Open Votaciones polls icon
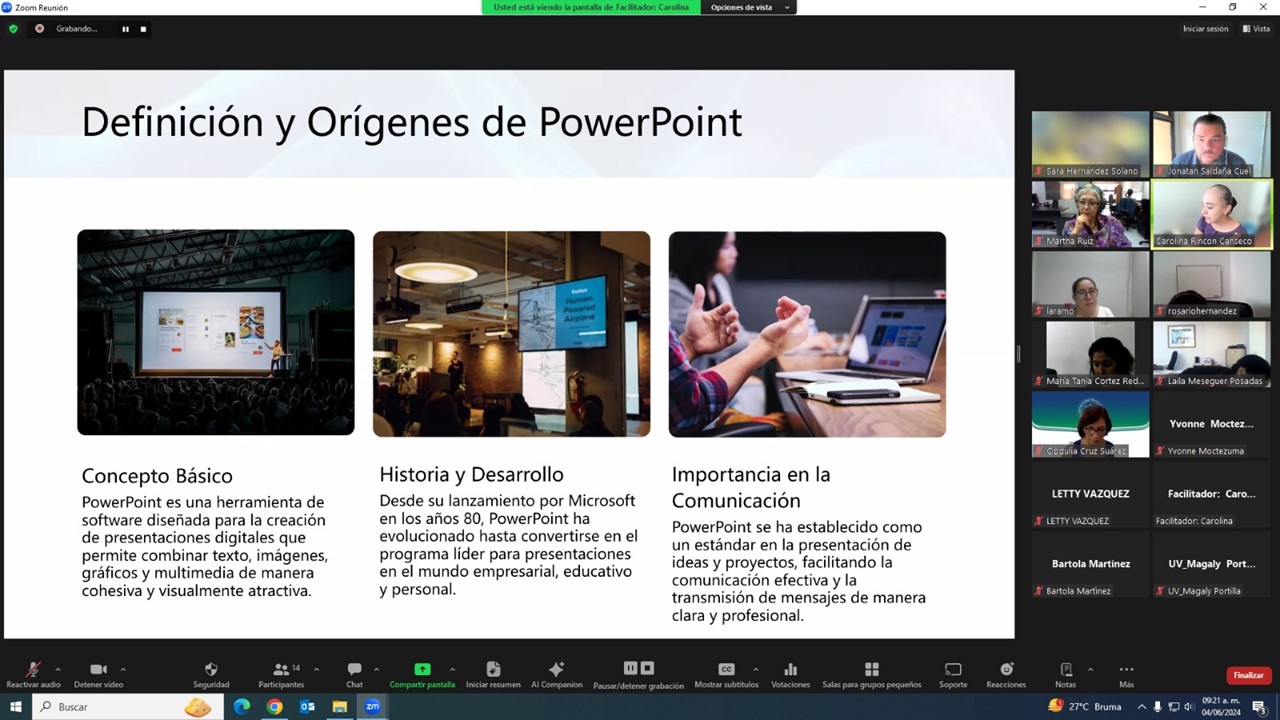Viewport: 1280px width, 720px height. tap(790, 670)
